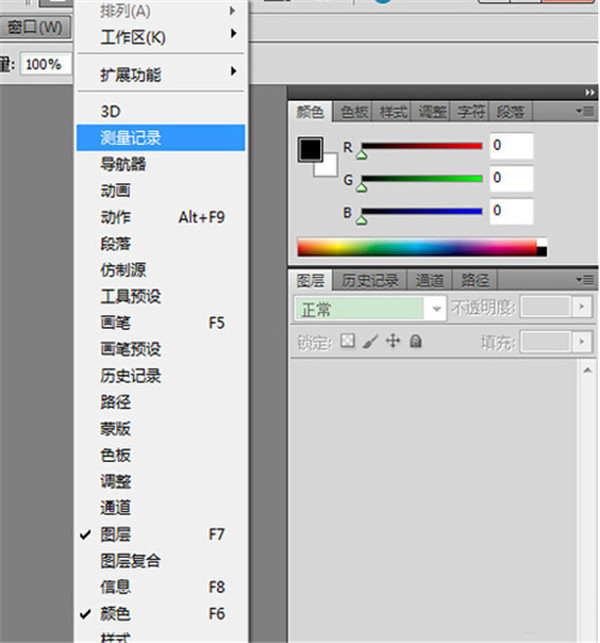This screenshot has height=643, width=600.
Task: Select 仿制源 menu entry
Action: (x=161, y=270)
